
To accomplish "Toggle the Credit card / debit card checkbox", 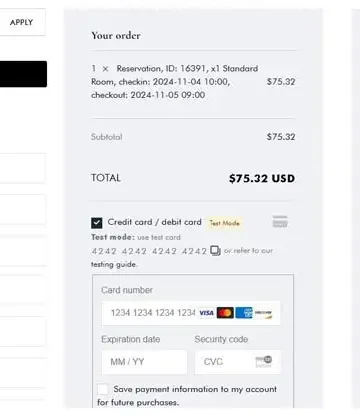I will coord(97,223).
